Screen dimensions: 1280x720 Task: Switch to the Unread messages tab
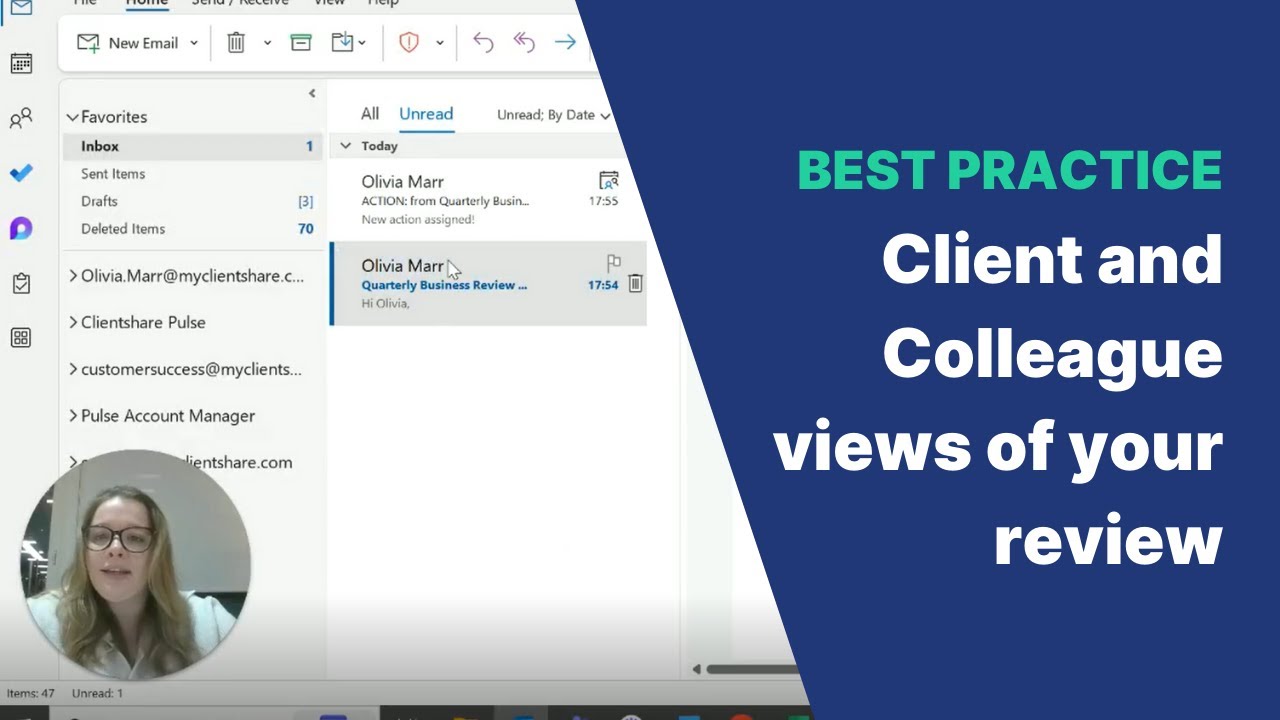coord(426,114)
